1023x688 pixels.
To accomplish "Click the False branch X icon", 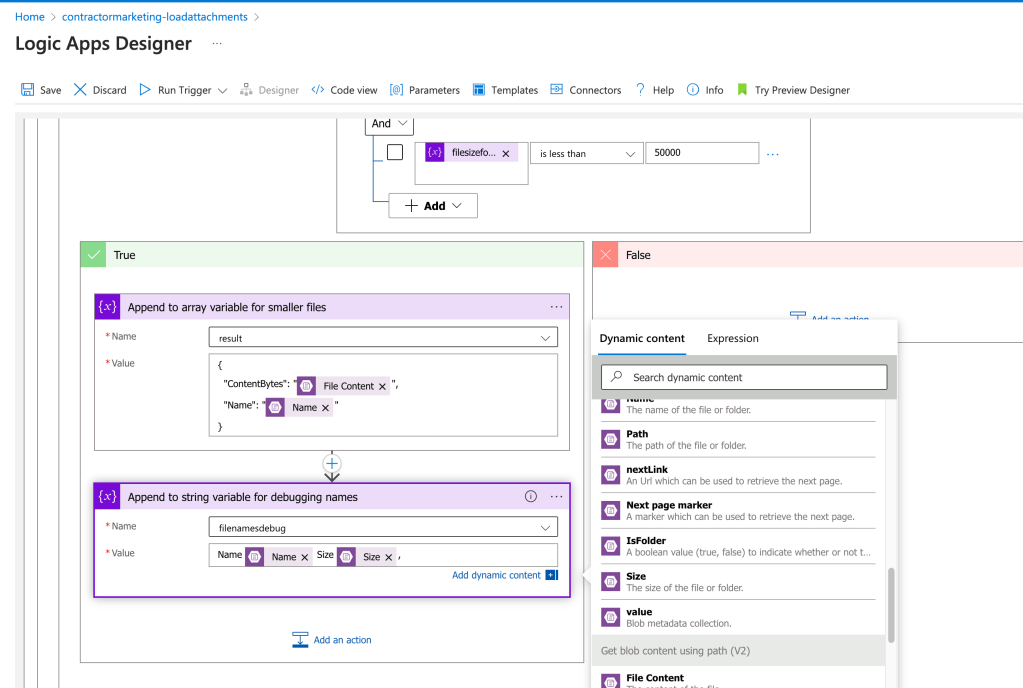I will click(605, 255).
